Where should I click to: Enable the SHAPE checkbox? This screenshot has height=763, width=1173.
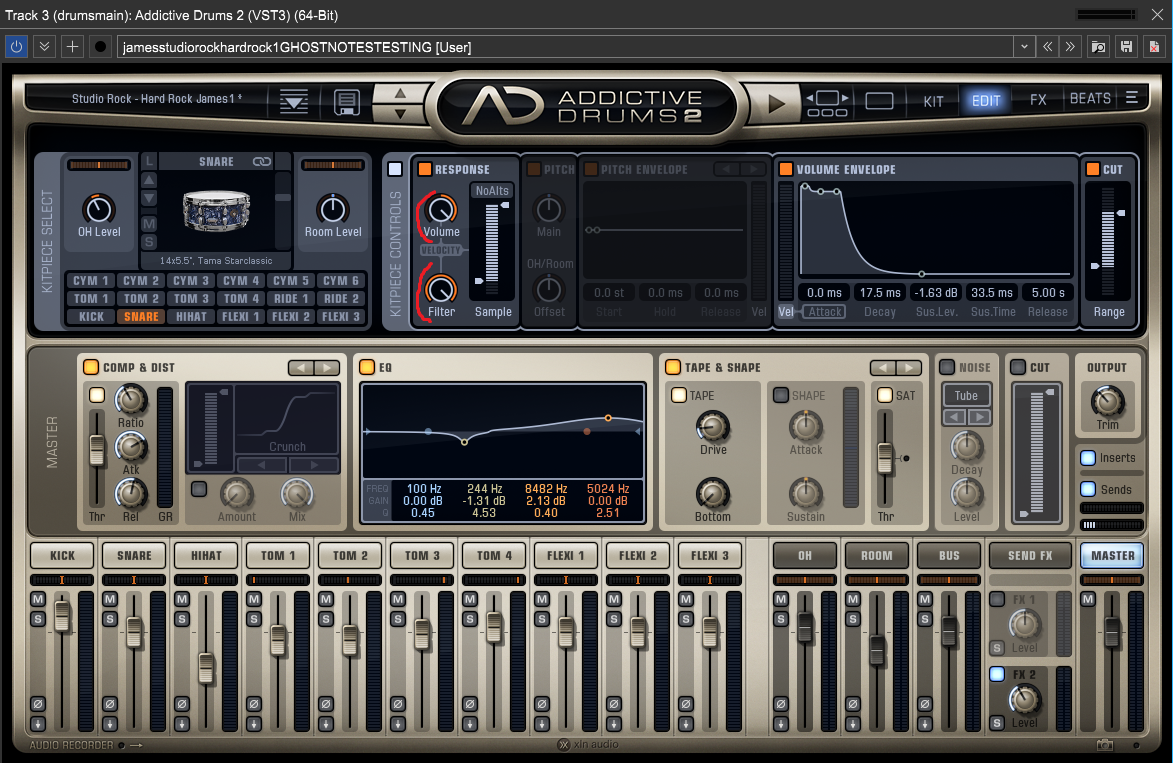(780, 395)
